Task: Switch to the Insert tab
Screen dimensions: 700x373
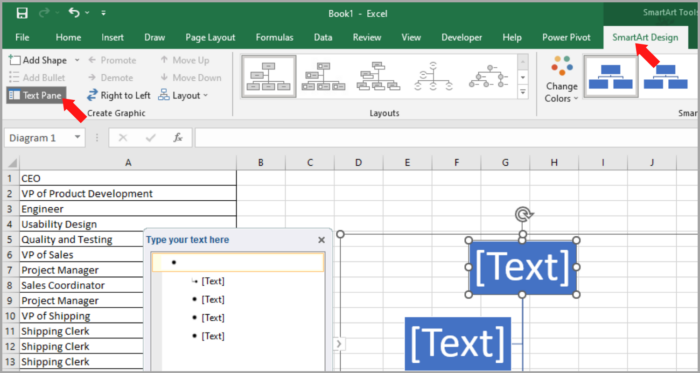Action: coord(112,37)
